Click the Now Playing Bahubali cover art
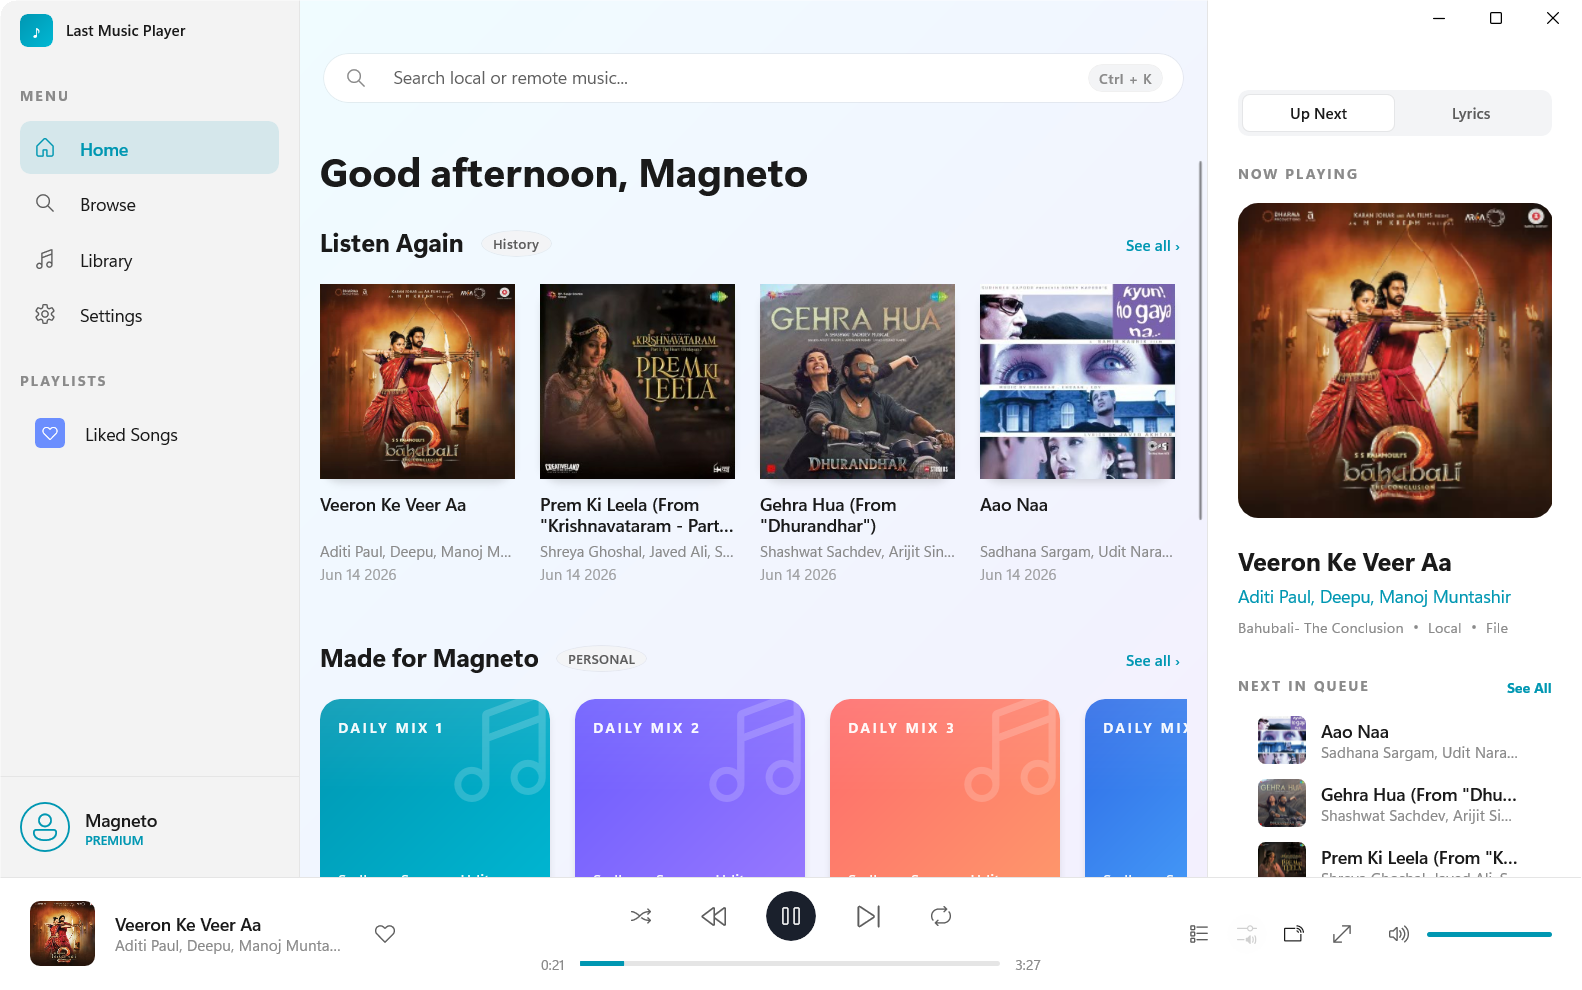1582x990 pixels. pos(1395,360)
